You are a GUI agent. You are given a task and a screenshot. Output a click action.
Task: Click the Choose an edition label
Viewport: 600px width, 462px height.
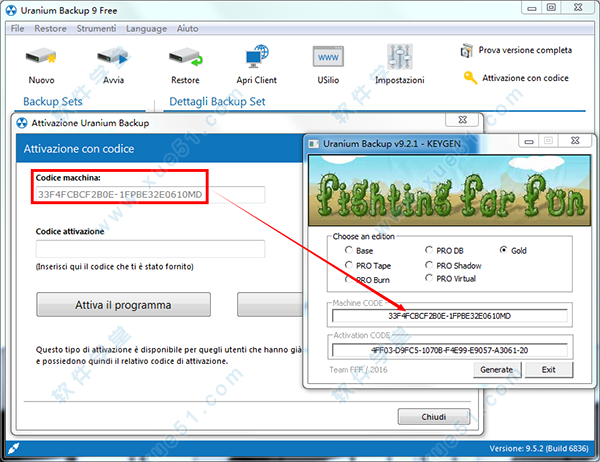364,236
